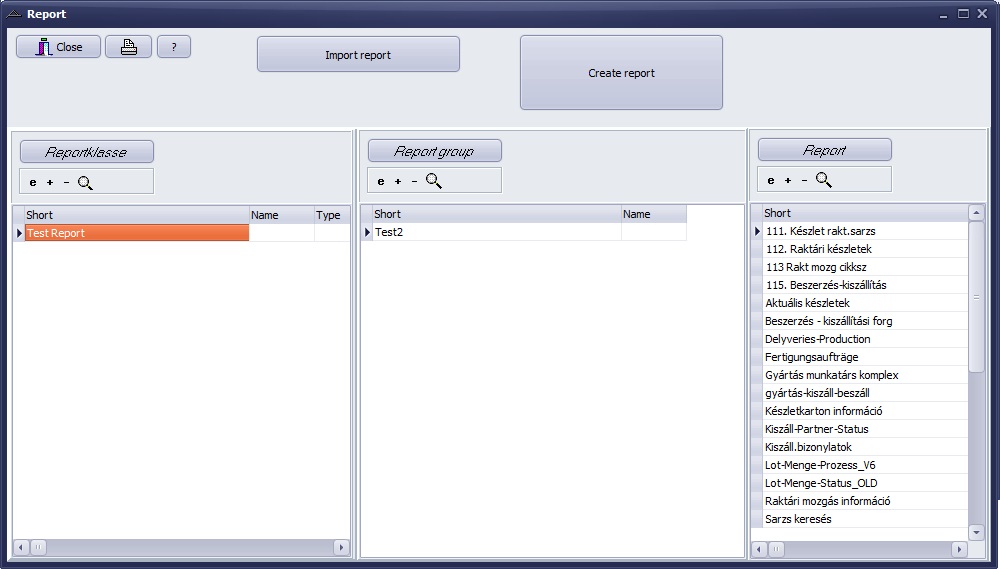
Task: Select 'Aktuális készletek' report entry
Action: (x=807, y=303)
